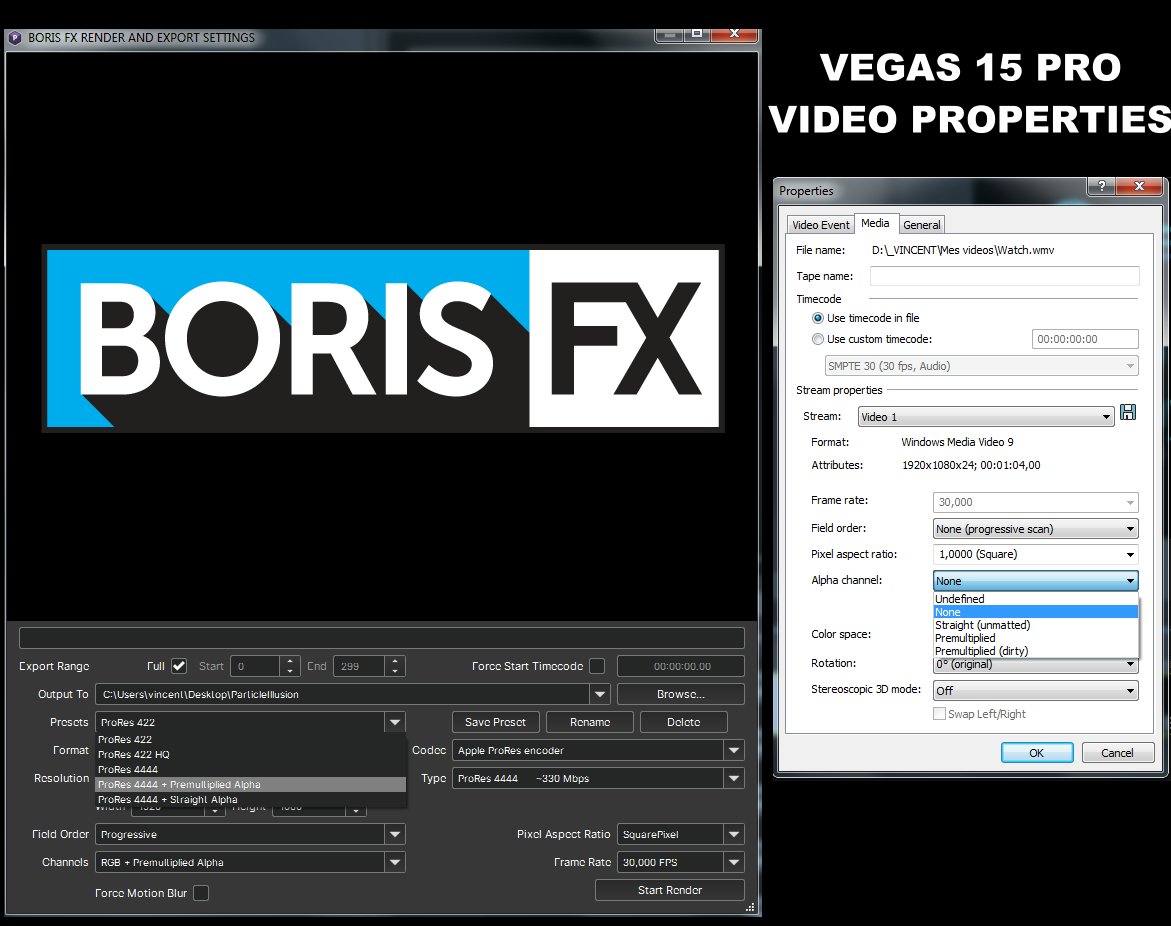Click the Boris FX logo preview
Viewport: 1171px width, 926px height.
point(382,338)
